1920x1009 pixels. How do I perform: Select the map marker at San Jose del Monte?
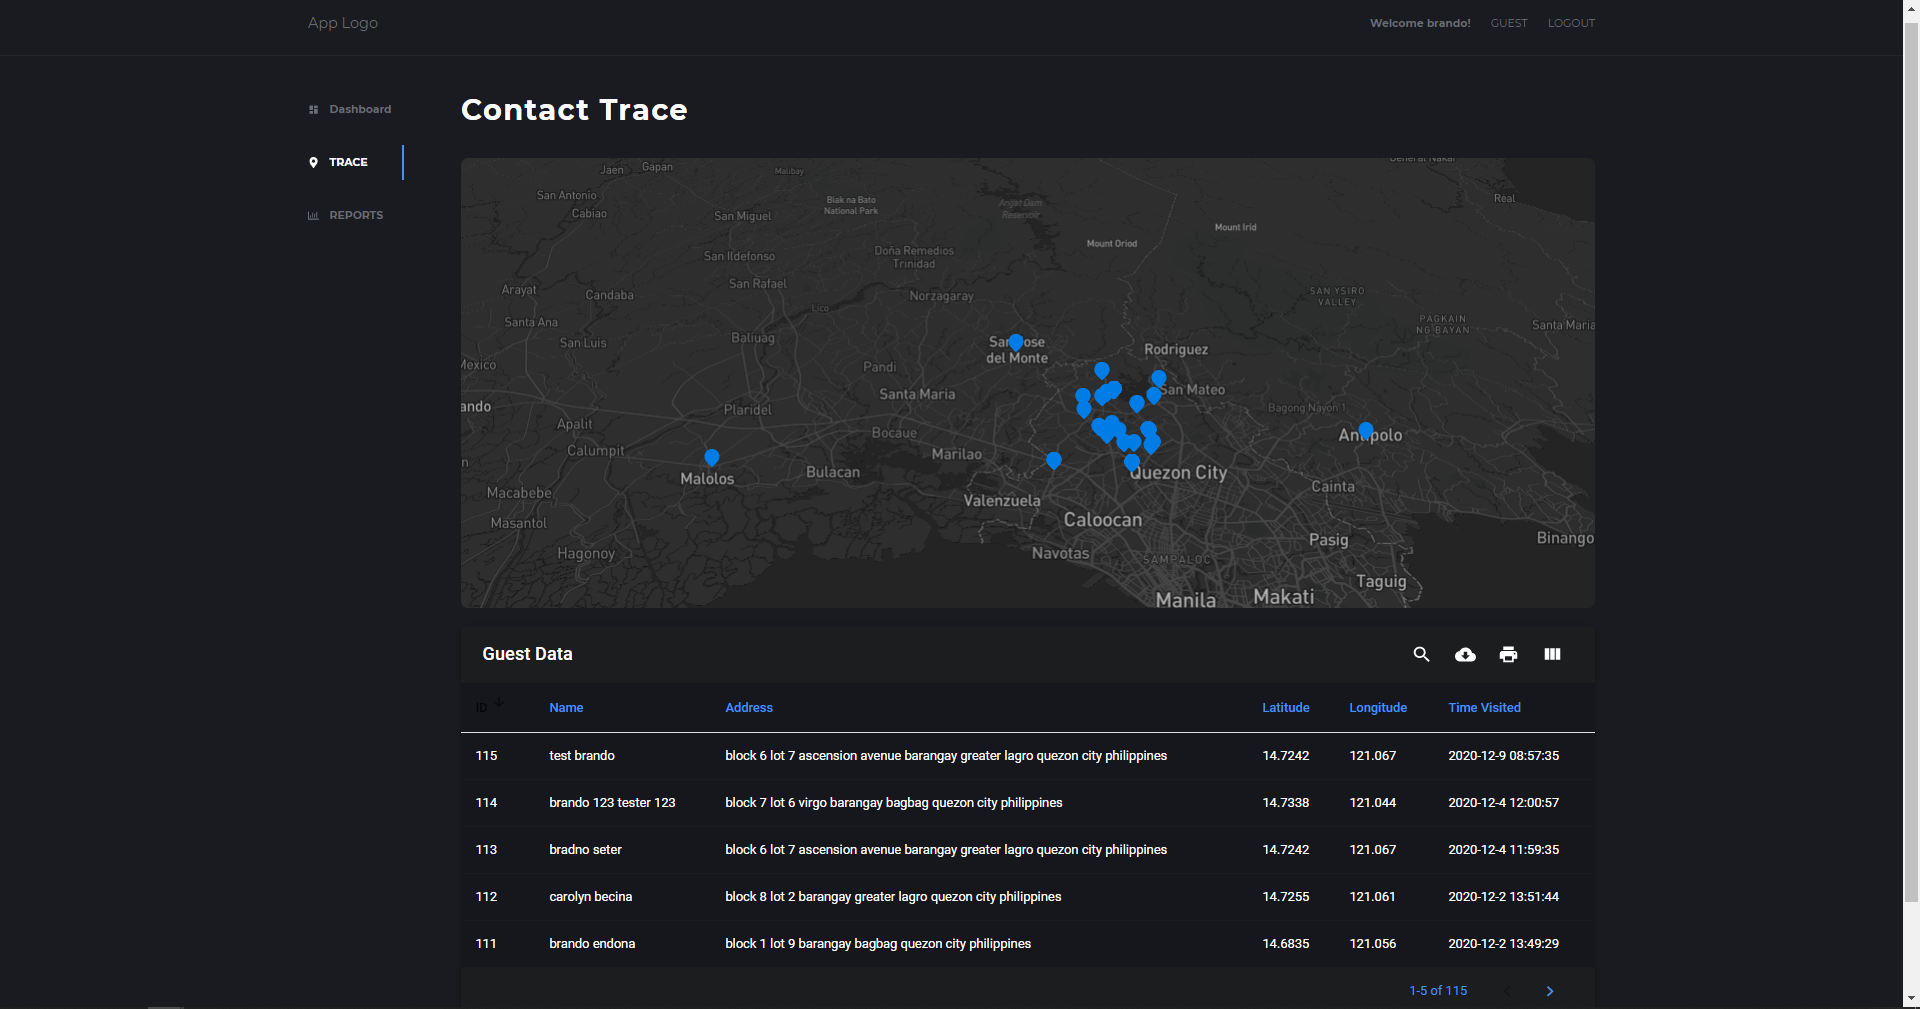(1016, 343)
